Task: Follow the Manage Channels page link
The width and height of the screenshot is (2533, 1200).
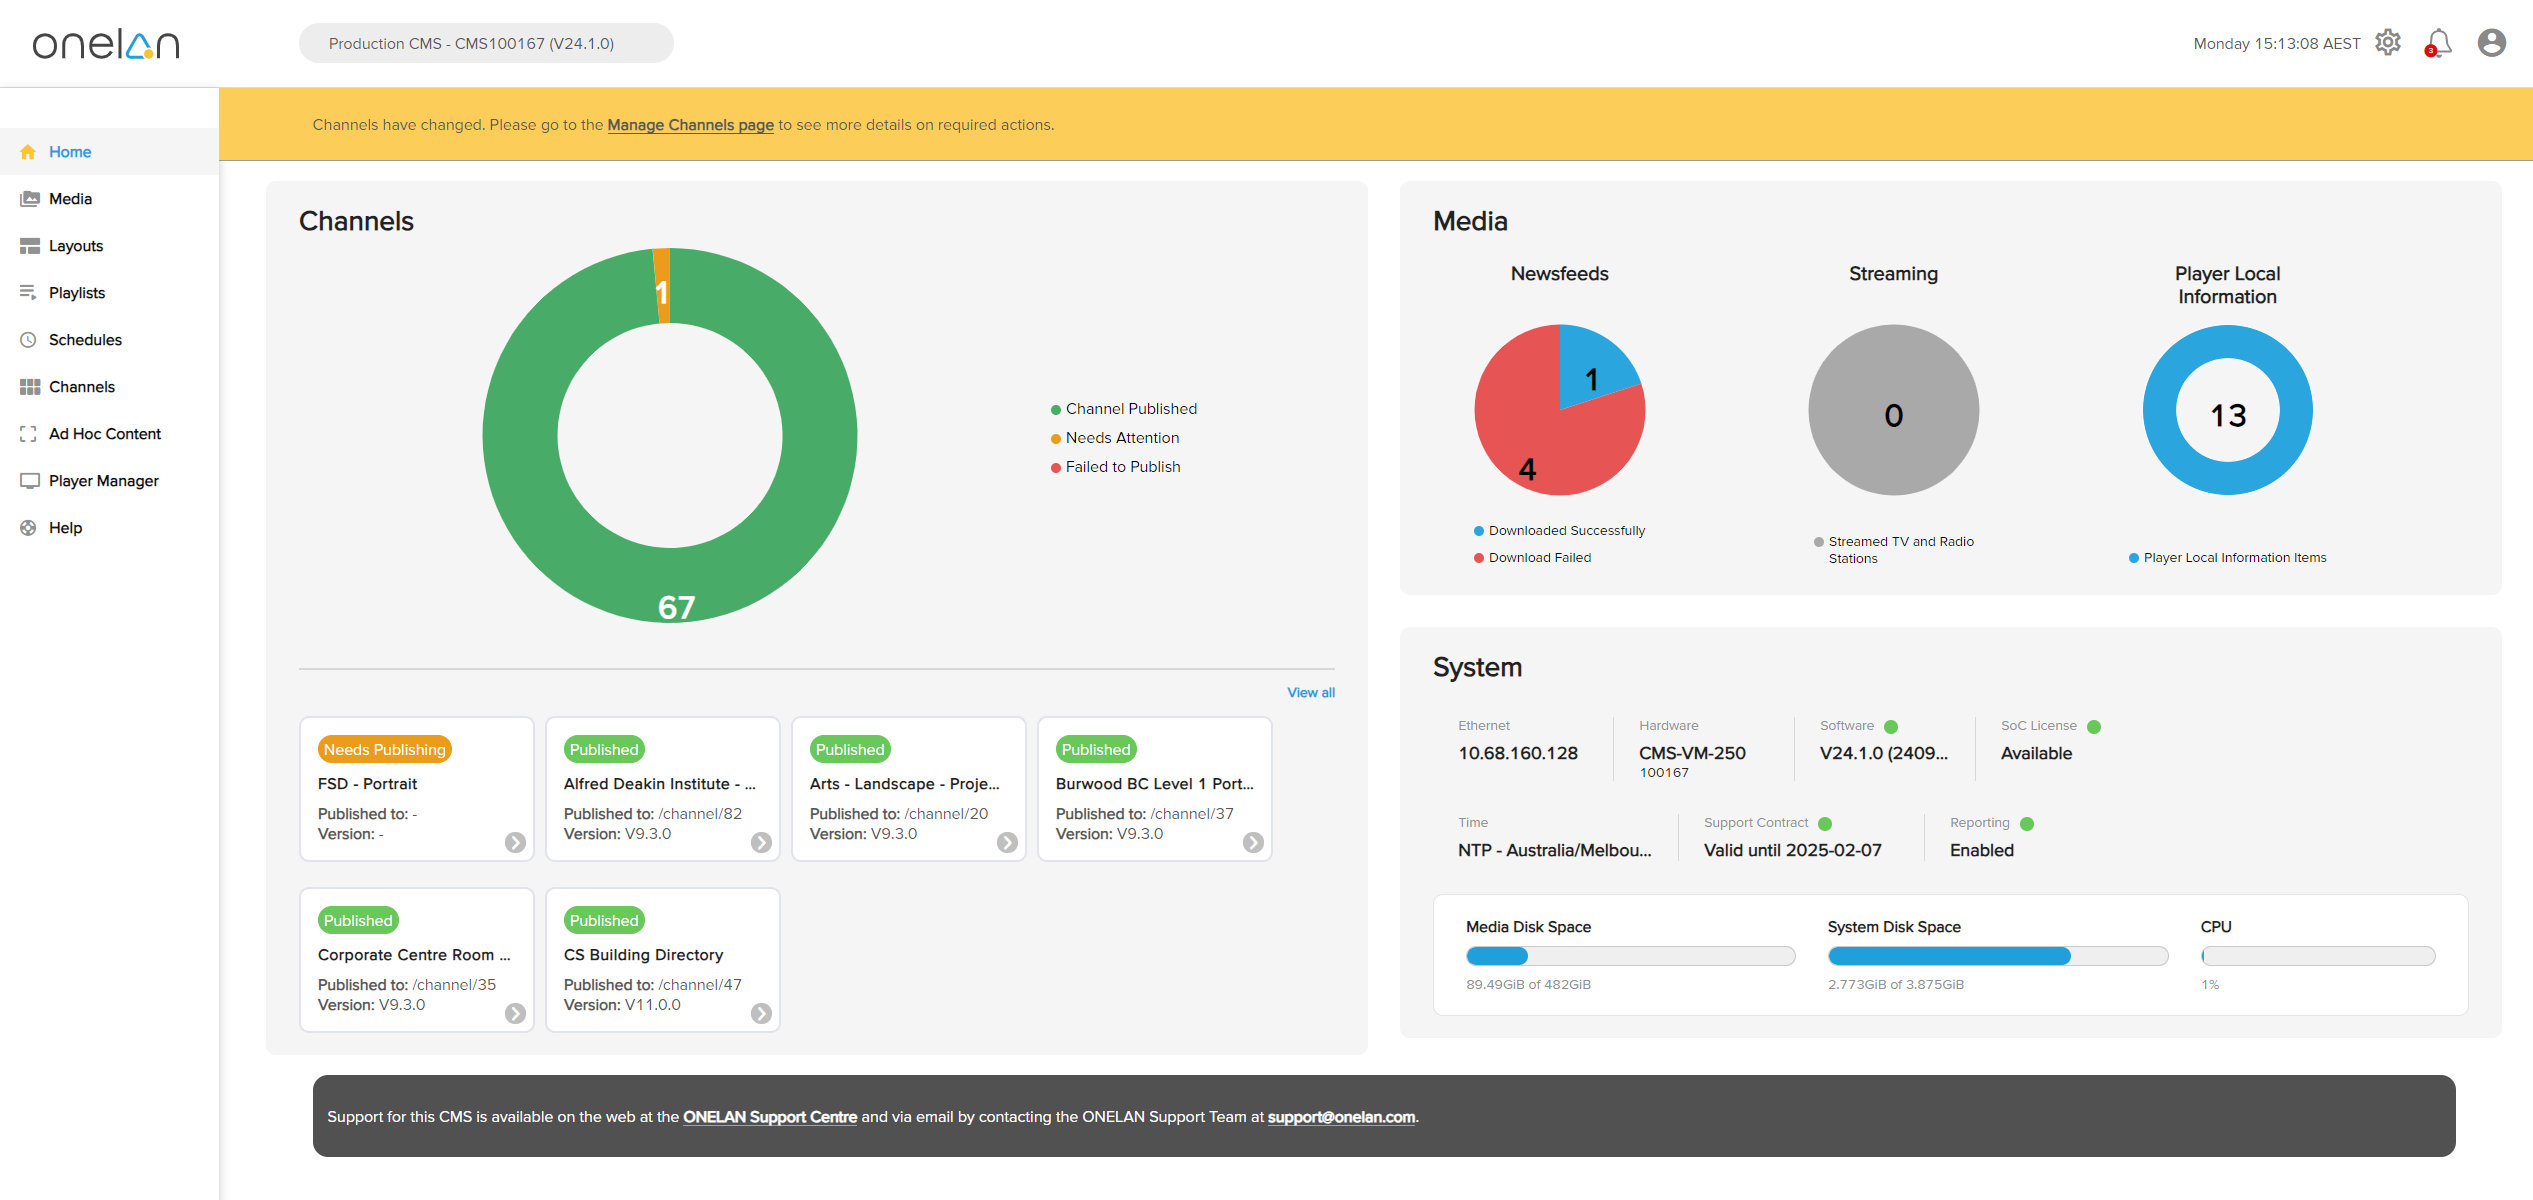Action: coord(690,125)
